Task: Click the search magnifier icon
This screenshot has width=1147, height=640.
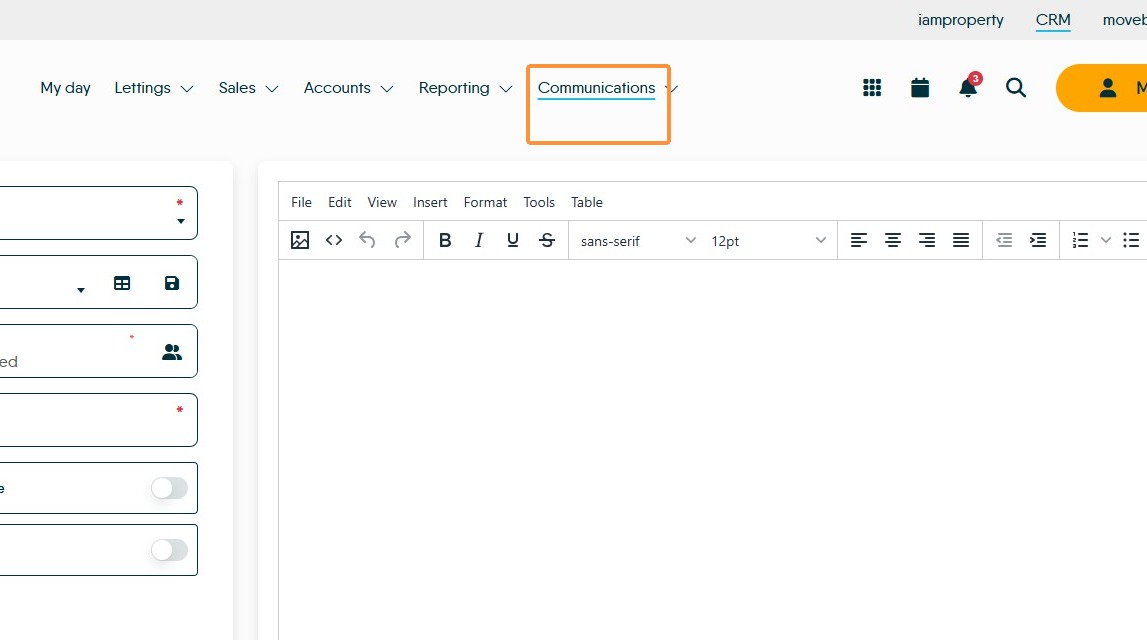Action: click(1015, 88)
